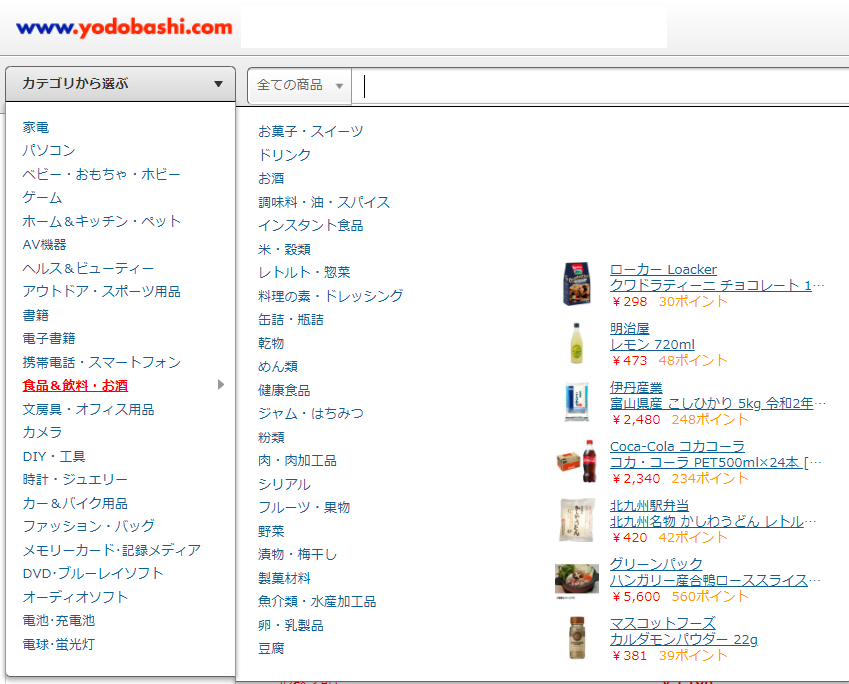Select the 家電 category
Image resolution: width=849 pixels, height=684 pixels.
36,126
